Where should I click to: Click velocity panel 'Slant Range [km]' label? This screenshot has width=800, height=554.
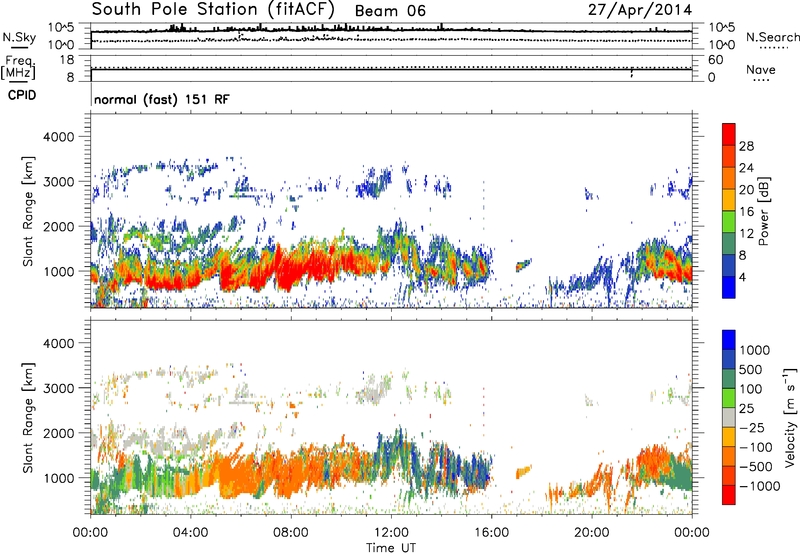[28, 418]
